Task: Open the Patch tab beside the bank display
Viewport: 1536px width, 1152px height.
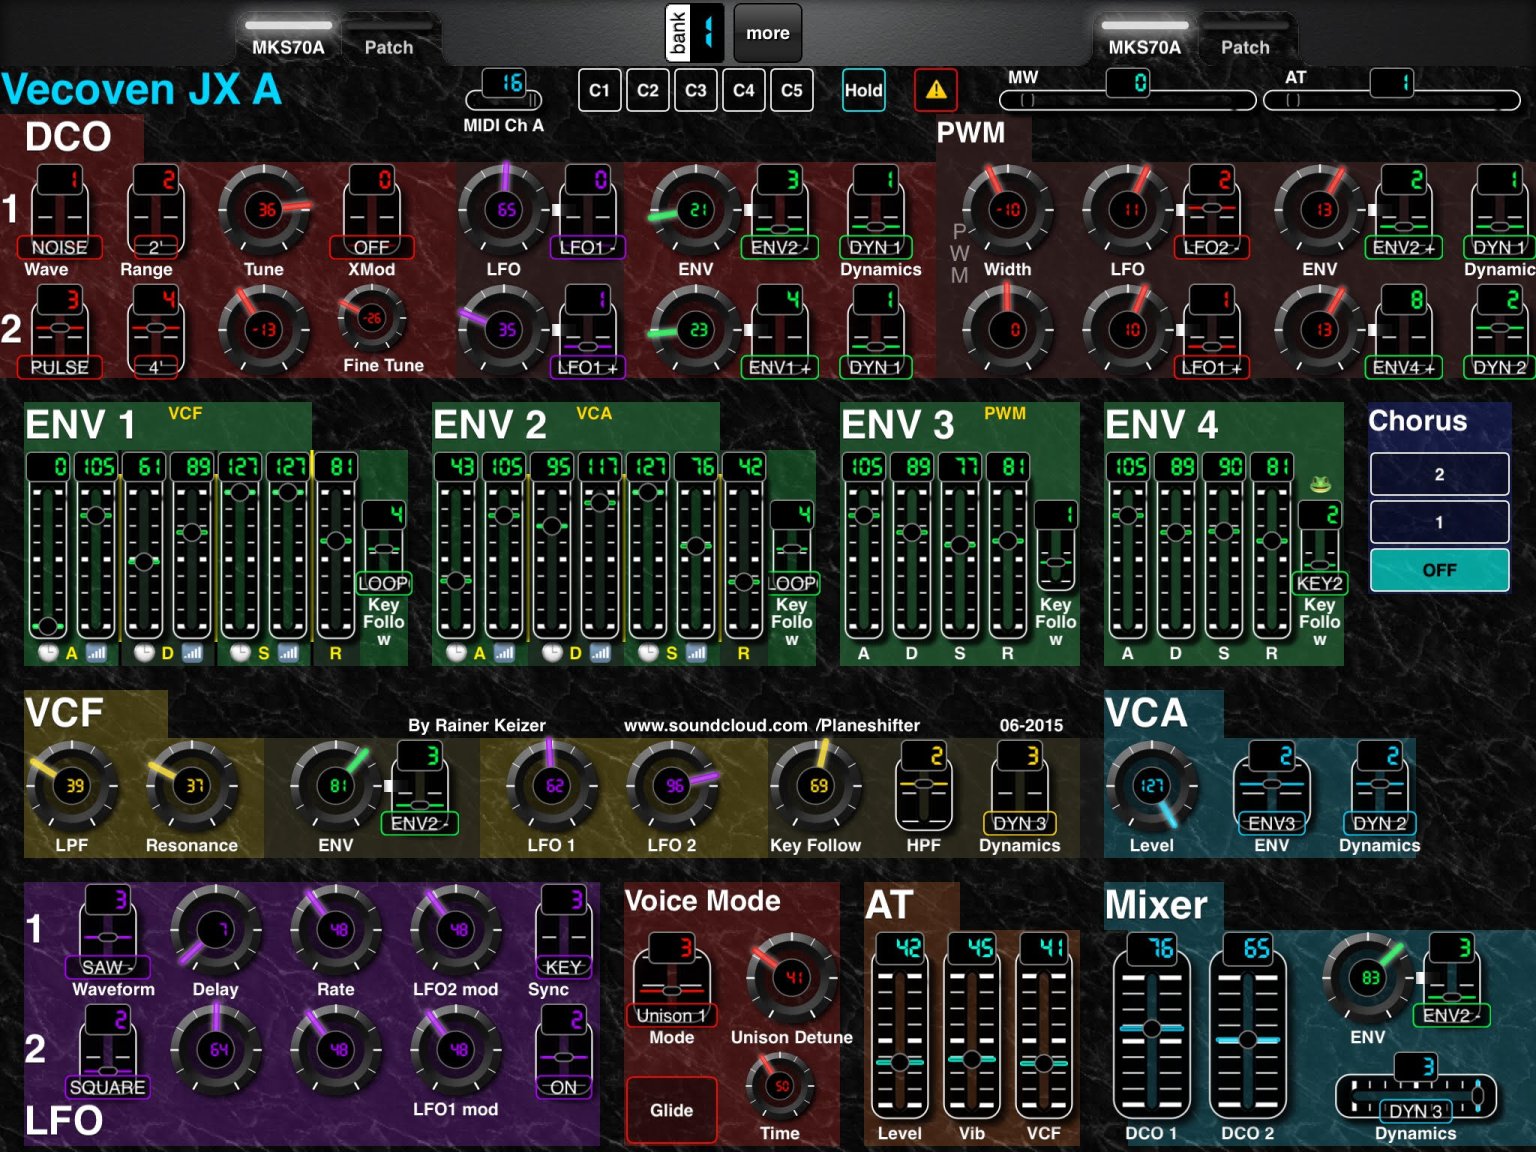Action: click(389, 39)
